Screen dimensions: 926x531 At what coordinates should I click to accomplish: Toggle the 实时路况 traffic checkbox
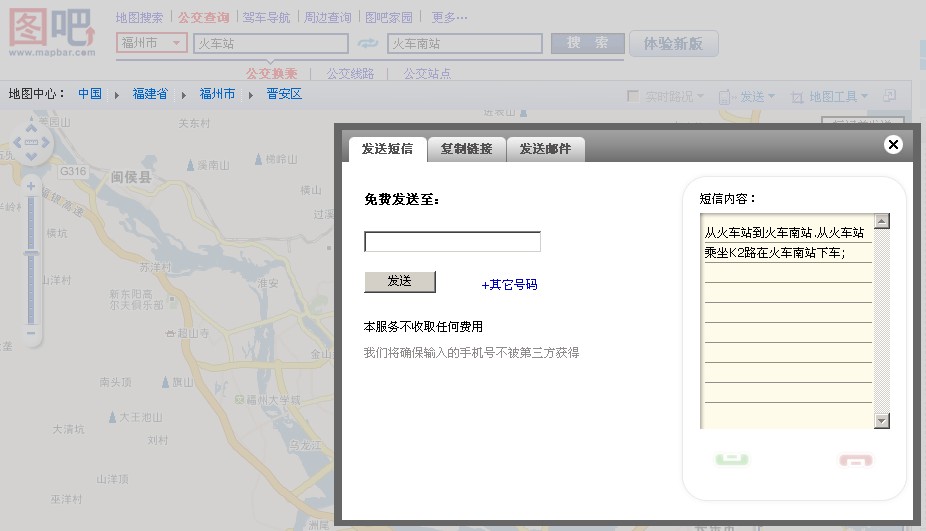click(x=632, y=96)
